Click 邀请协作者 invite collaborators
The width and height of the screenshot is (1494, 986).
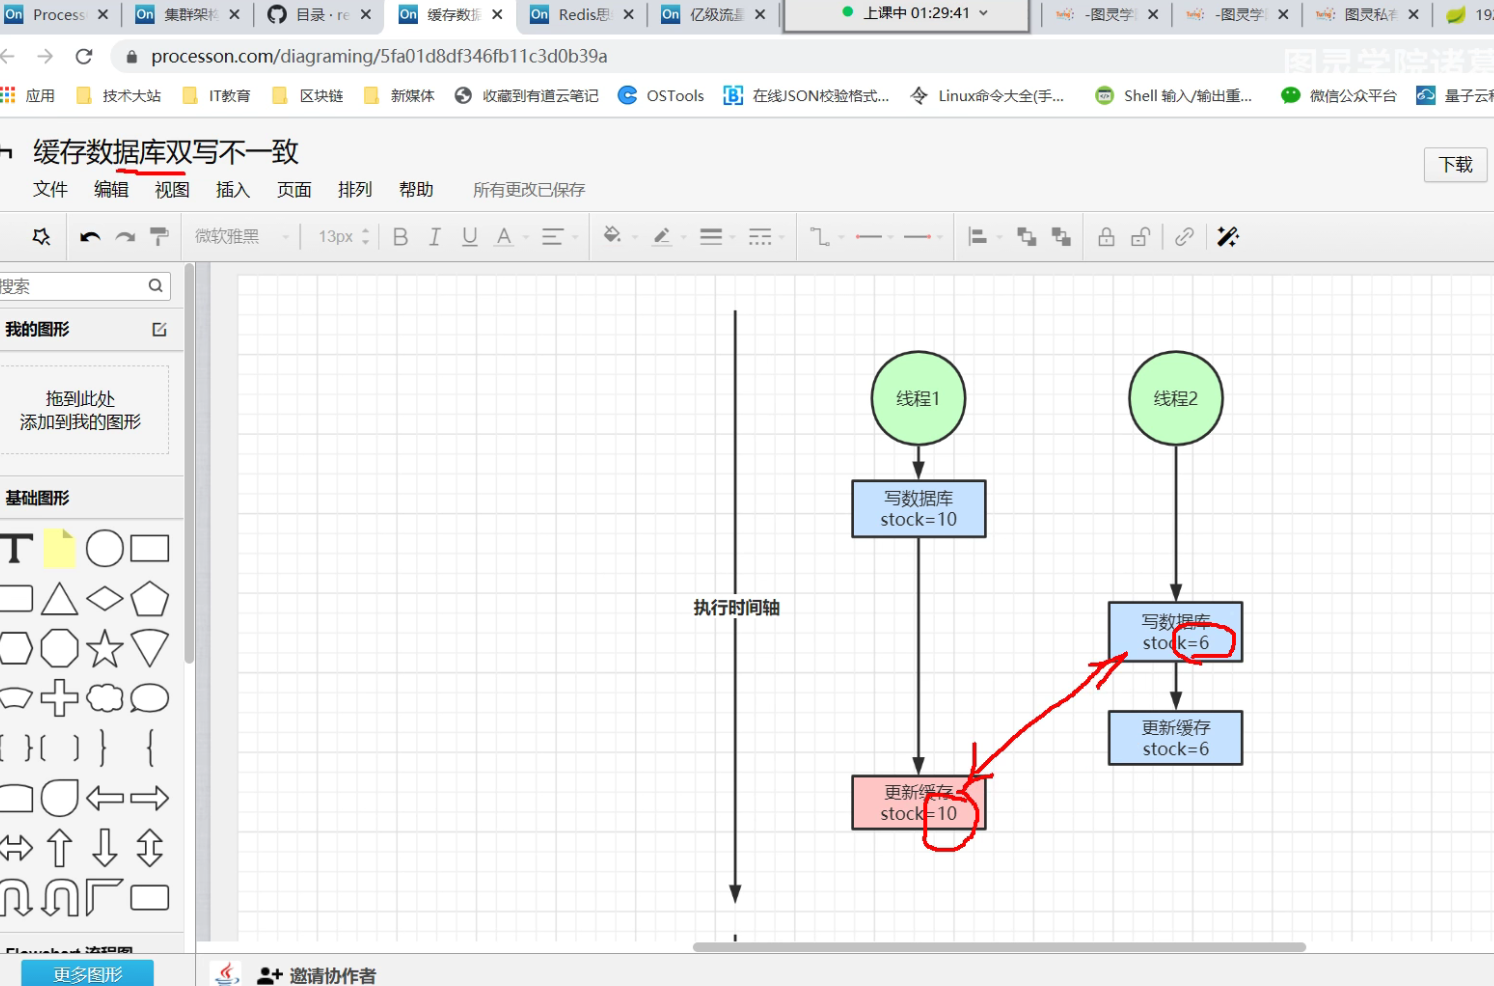[317, 975]
